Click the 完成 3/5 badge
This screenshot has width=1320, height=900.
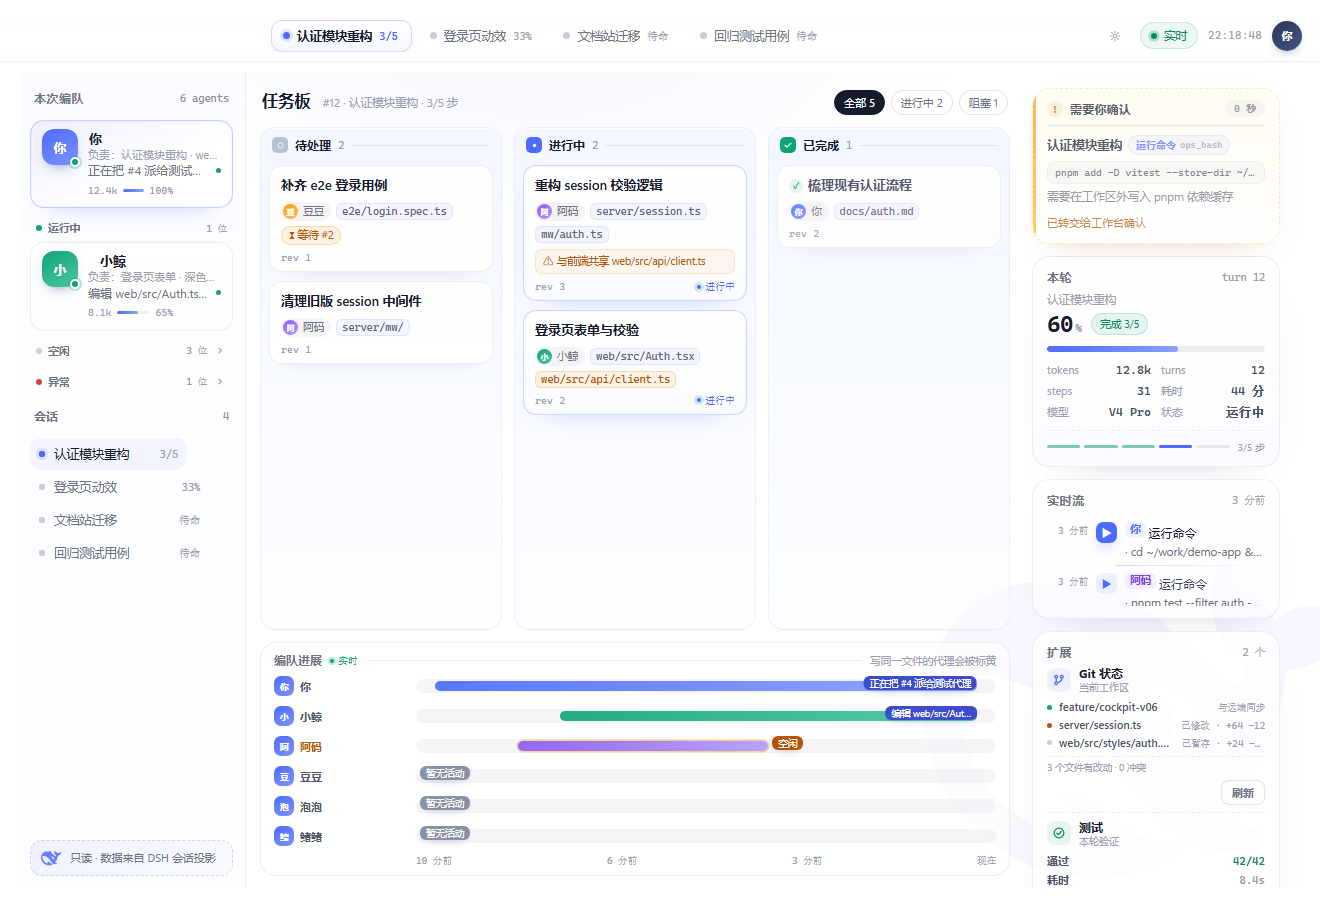pyautogui.click(x=1119, y=324)
